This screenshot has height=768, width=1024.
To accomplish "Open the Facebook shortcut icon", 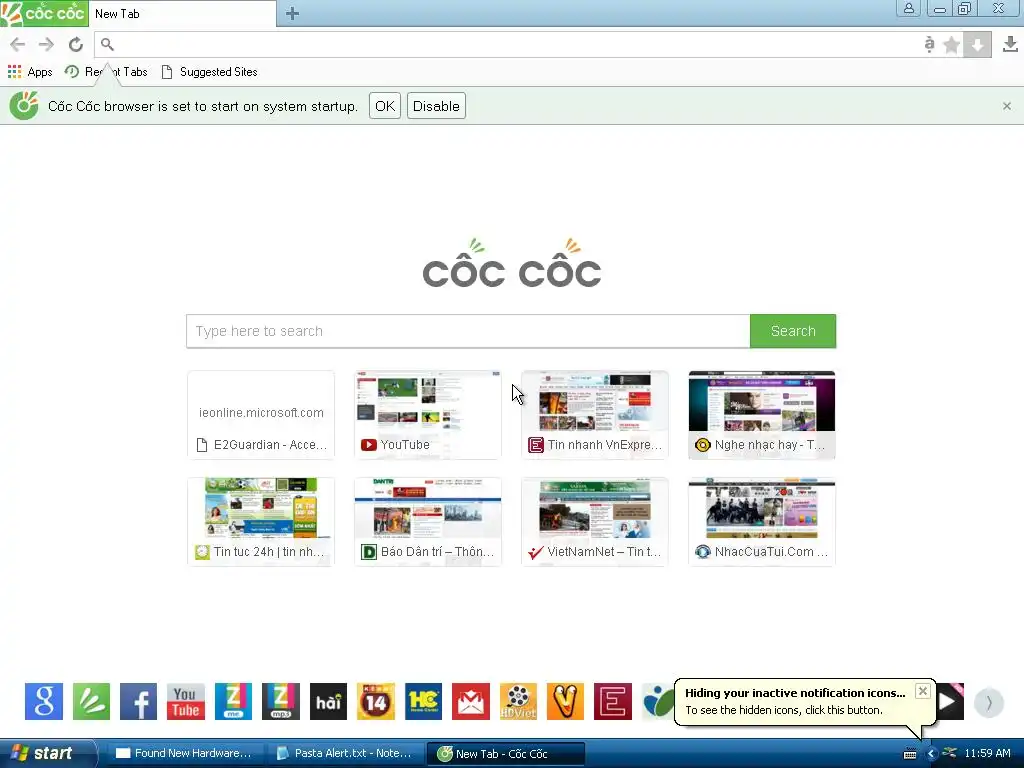I will pyautogui.click(x=138, y=701).
